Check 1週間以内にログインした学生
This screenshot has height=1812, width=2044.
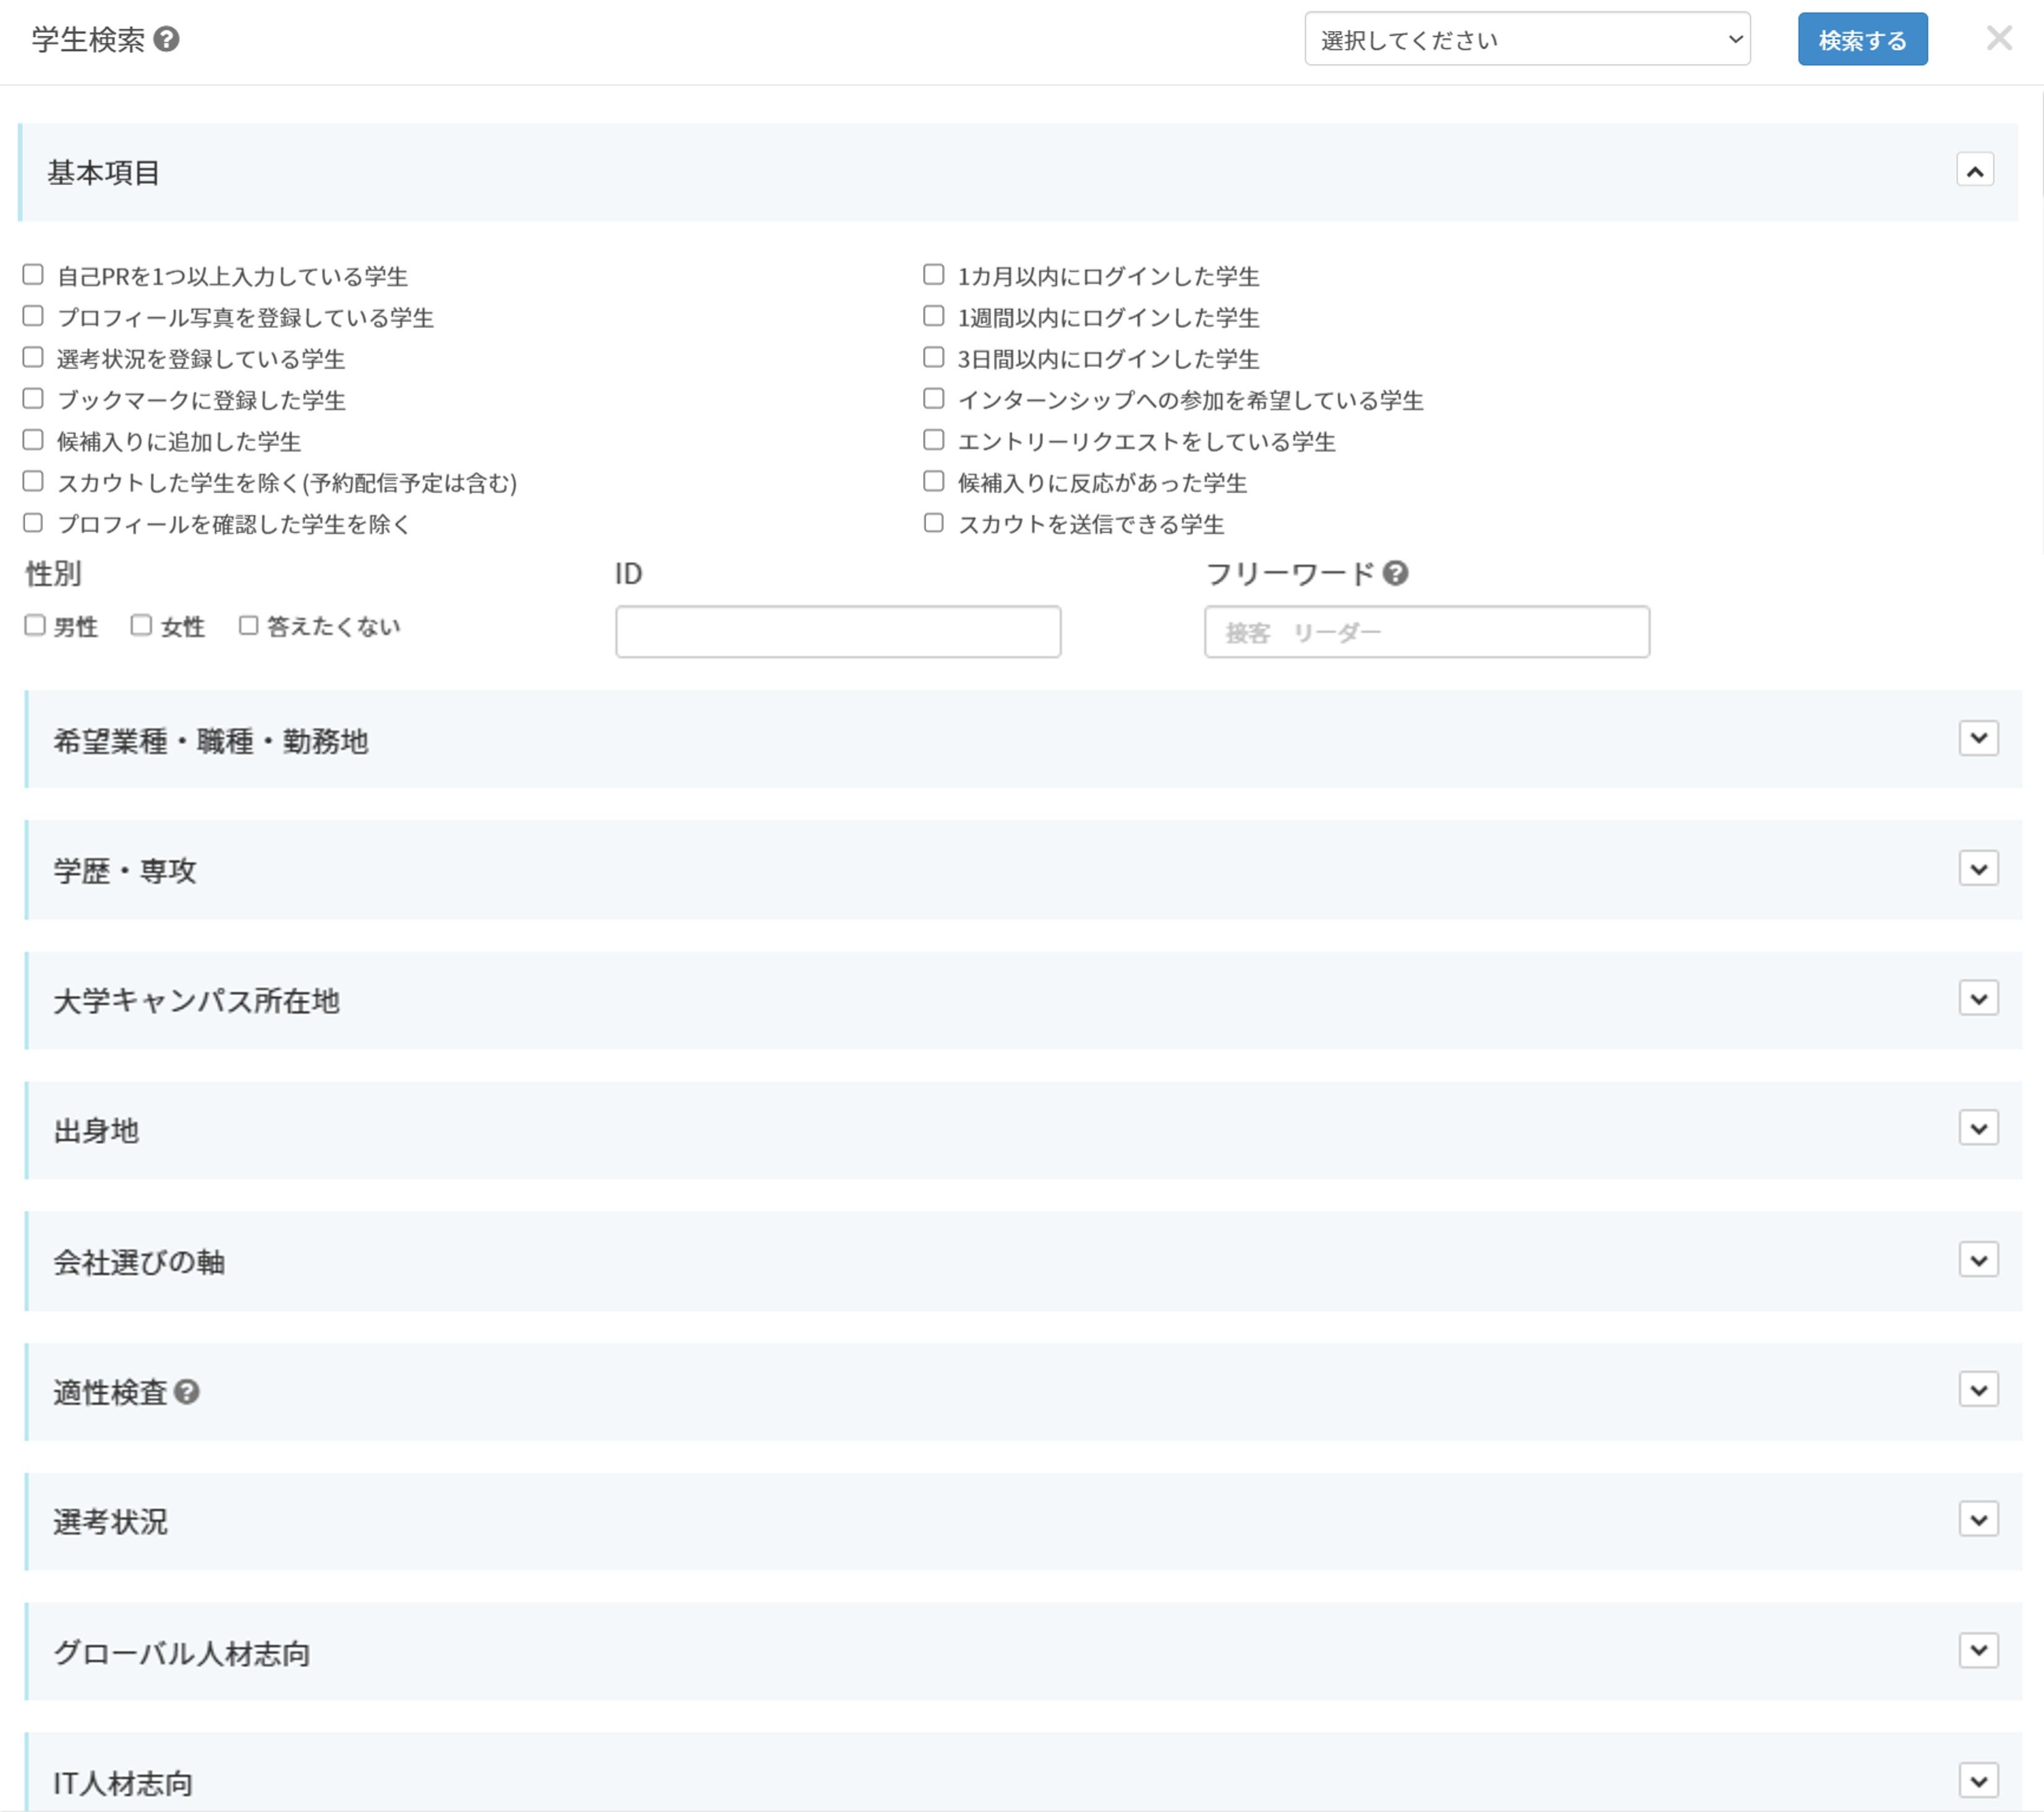click(933, 316)
